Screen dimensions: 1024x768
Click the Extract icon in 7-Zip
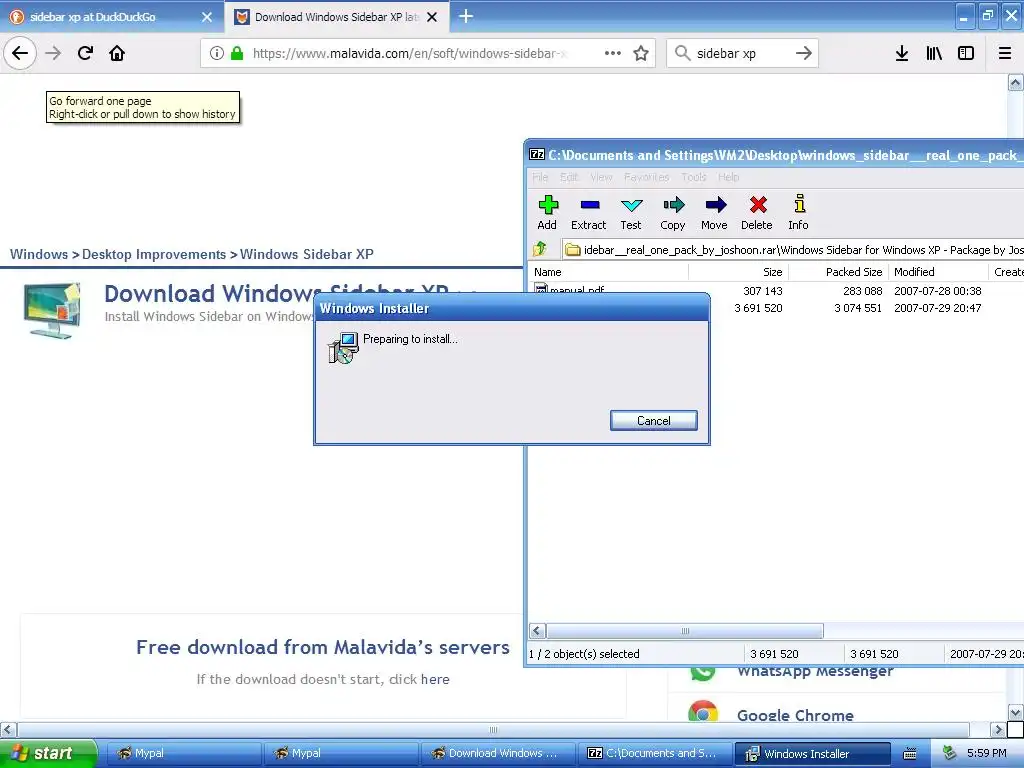588,213
